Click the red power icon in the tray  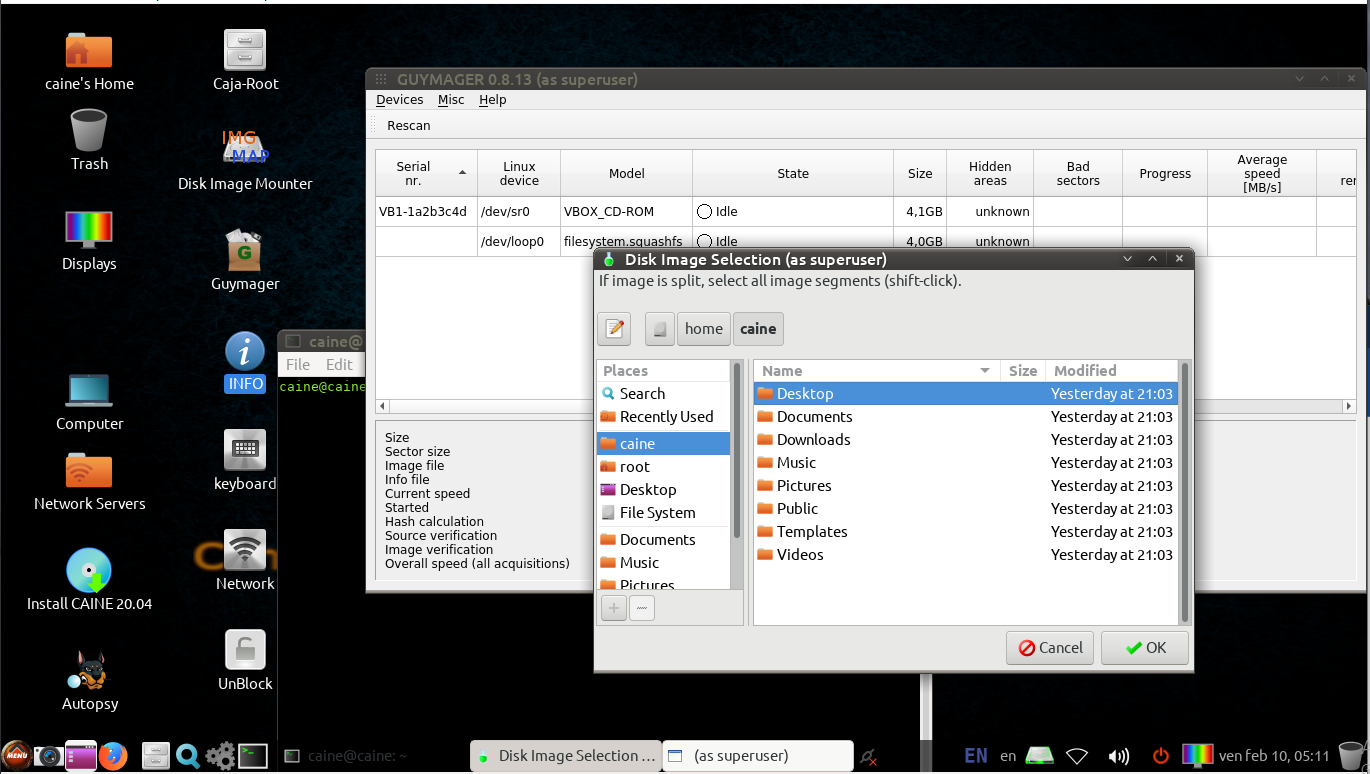[1160, 756]
